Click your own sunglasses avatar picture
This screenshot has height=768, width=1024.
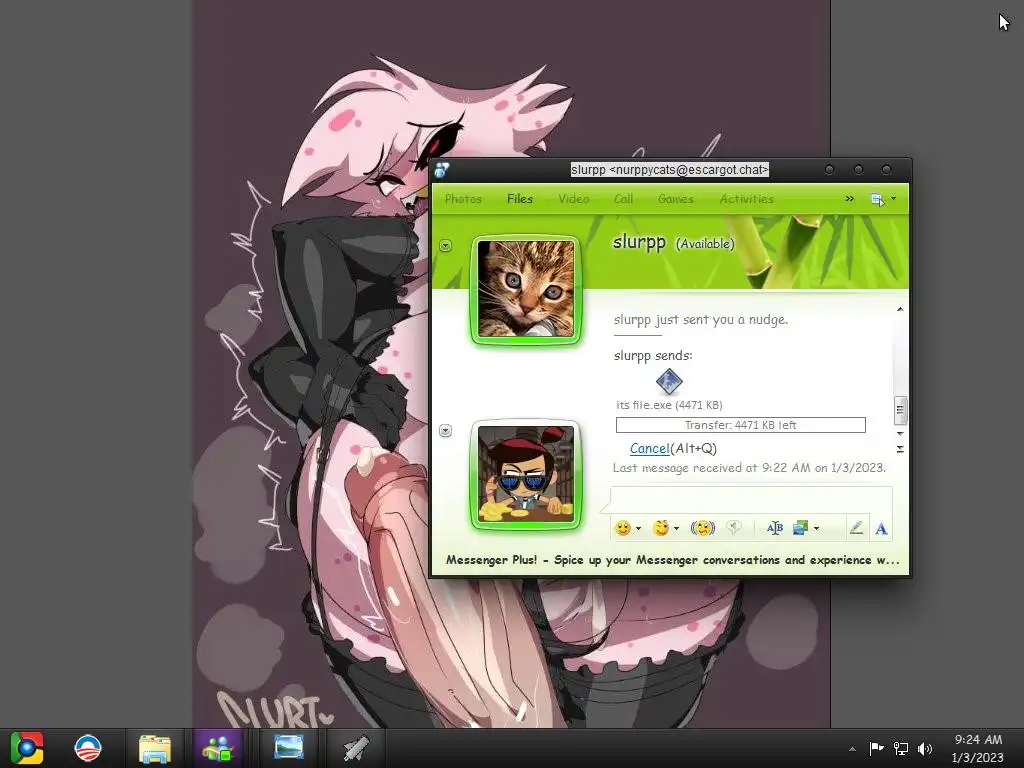[x=526, y=474]
